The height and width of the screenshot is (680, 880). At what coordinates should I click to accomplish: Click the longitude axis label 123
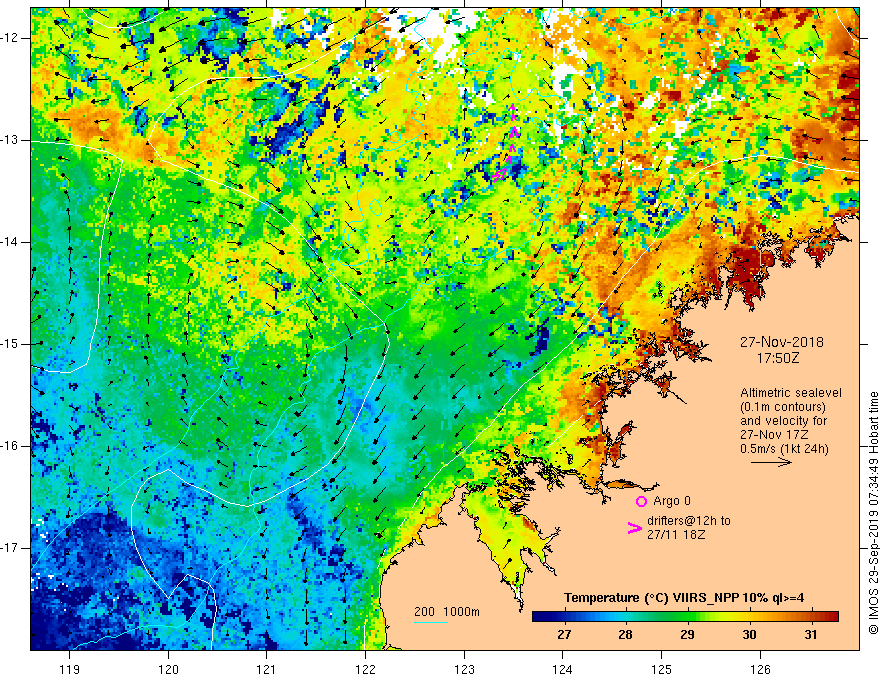point(464,669)
